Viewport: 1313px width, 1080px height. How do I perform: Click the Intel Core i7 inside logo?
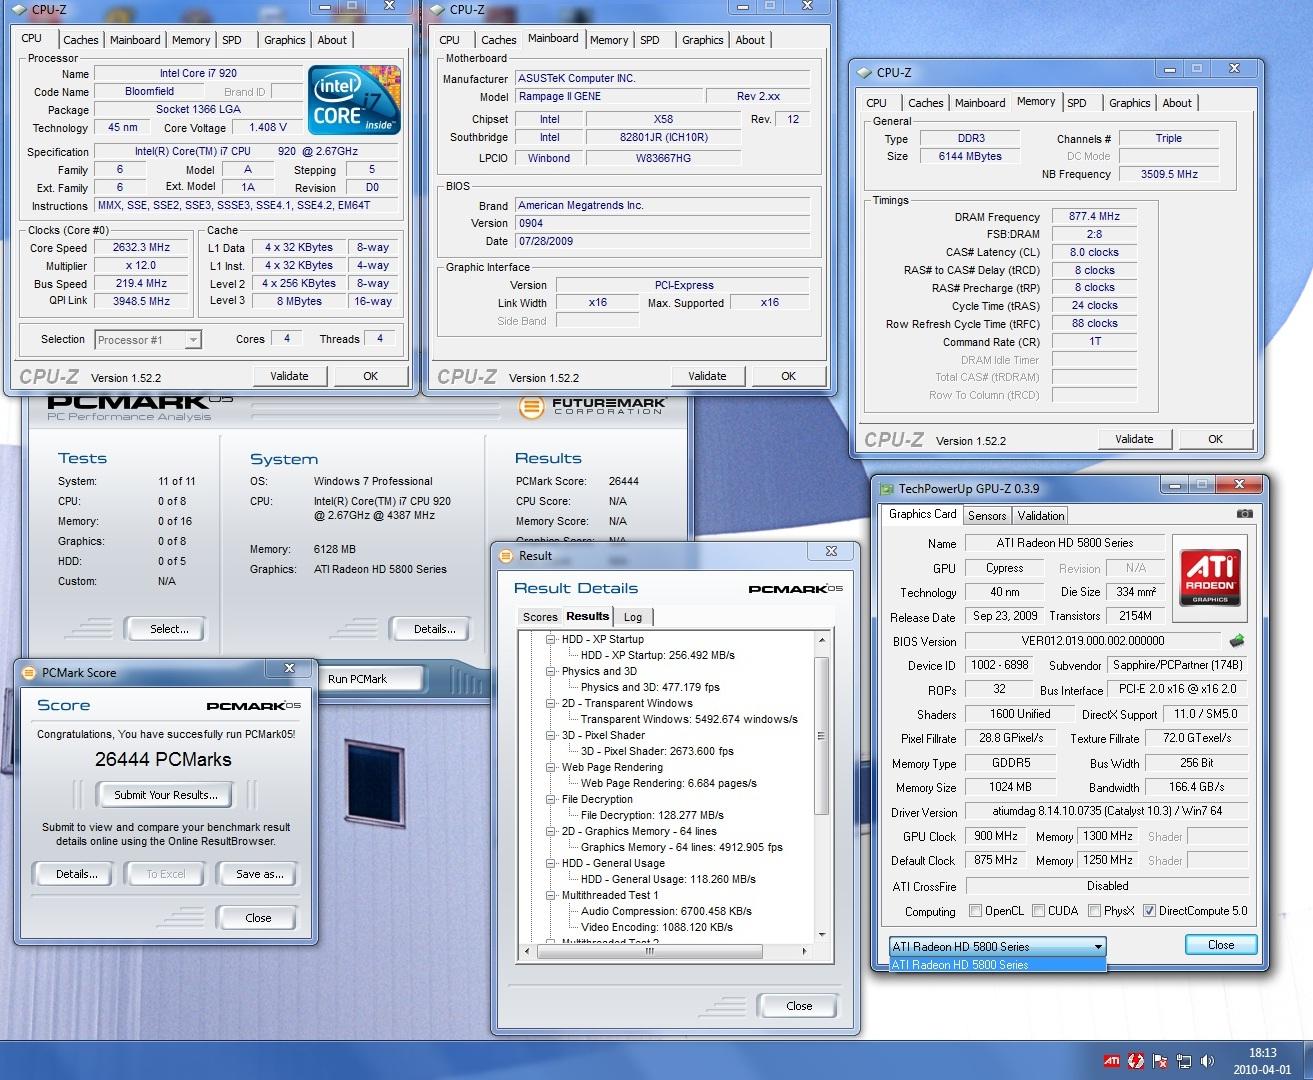tap(354, 100)
